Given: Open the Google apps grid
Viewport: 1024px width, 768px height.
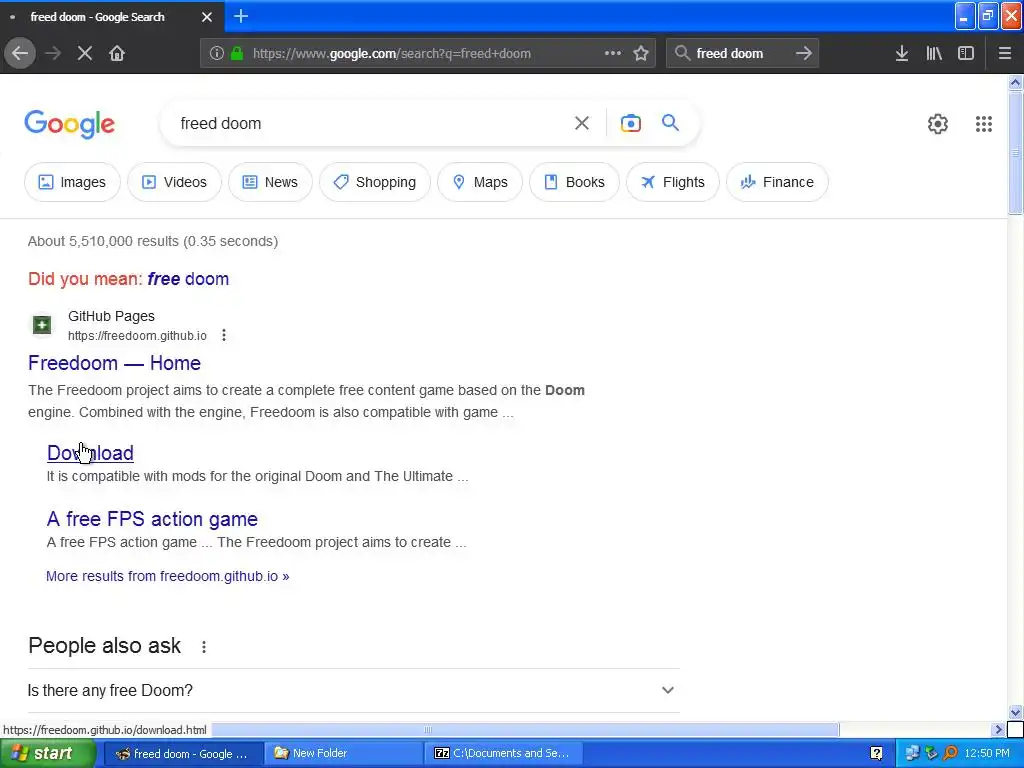Looking at the screenshot, I should [984, 123].
